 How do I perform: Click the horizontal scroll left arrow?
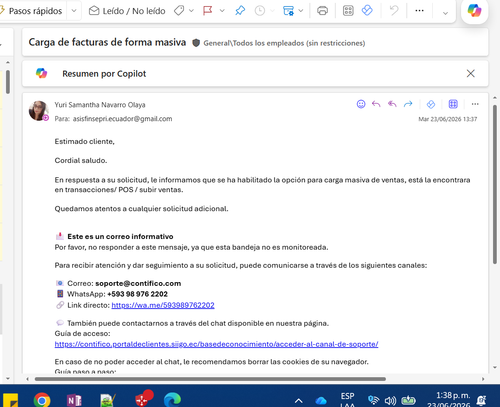27,379
